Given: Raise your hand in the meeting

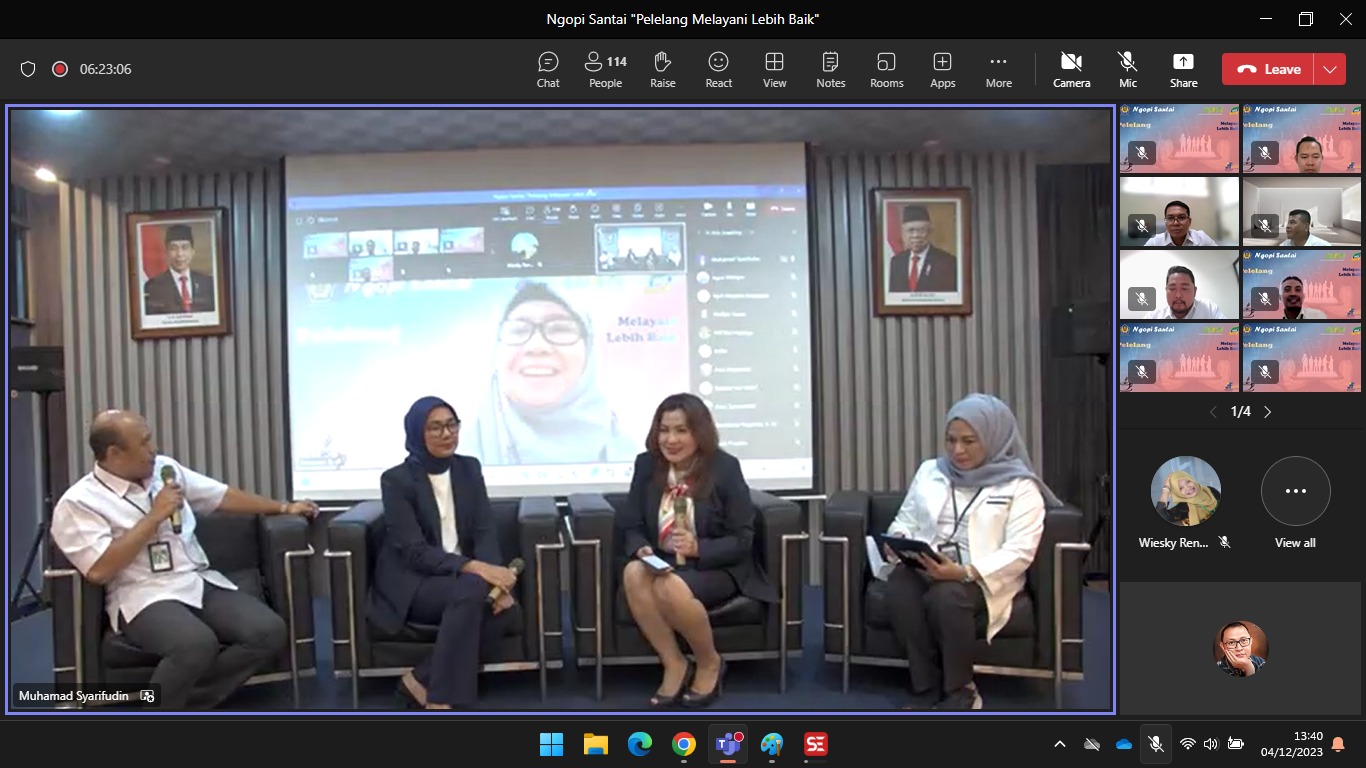Looking at the screenshot, I should point(662,69).
